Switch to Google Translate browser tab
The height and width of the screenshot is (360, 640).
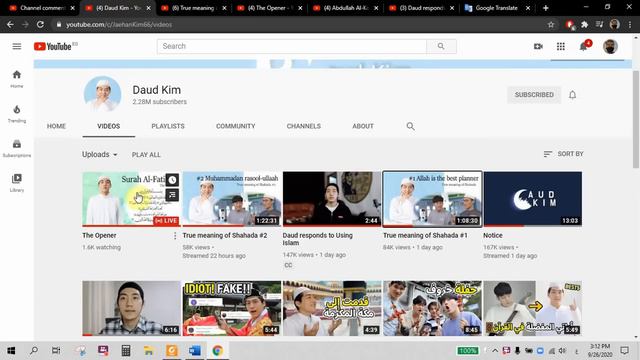[497, 8]
